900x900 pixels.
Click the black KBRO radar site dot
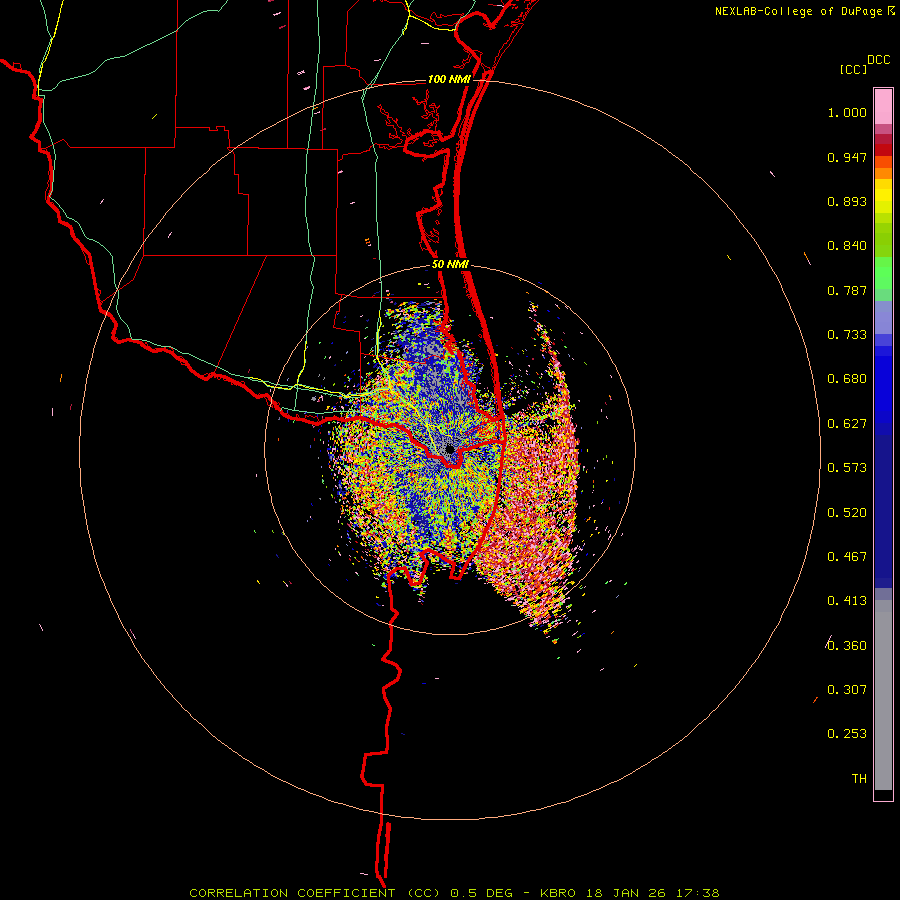click(450, 449)
